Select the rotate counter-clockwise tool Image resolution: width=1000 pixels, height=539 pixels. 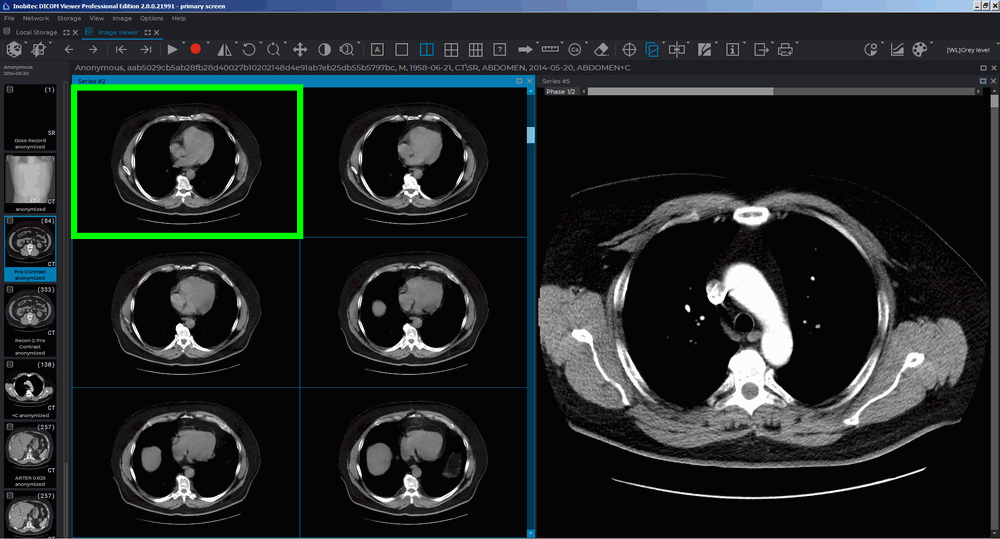click(249, 49)
